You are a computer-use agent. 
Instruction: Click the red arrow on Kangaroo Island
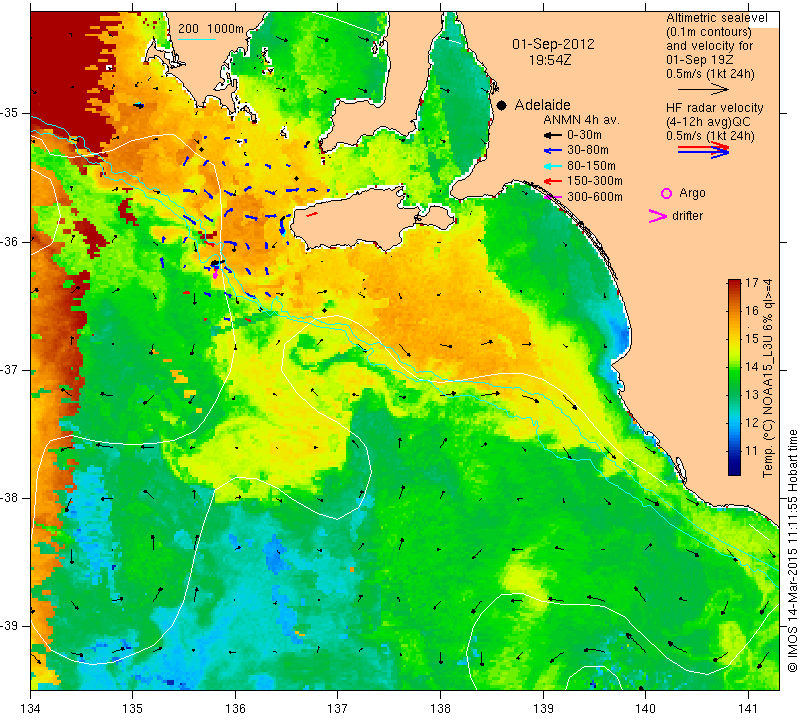click(x=312, y=215)
